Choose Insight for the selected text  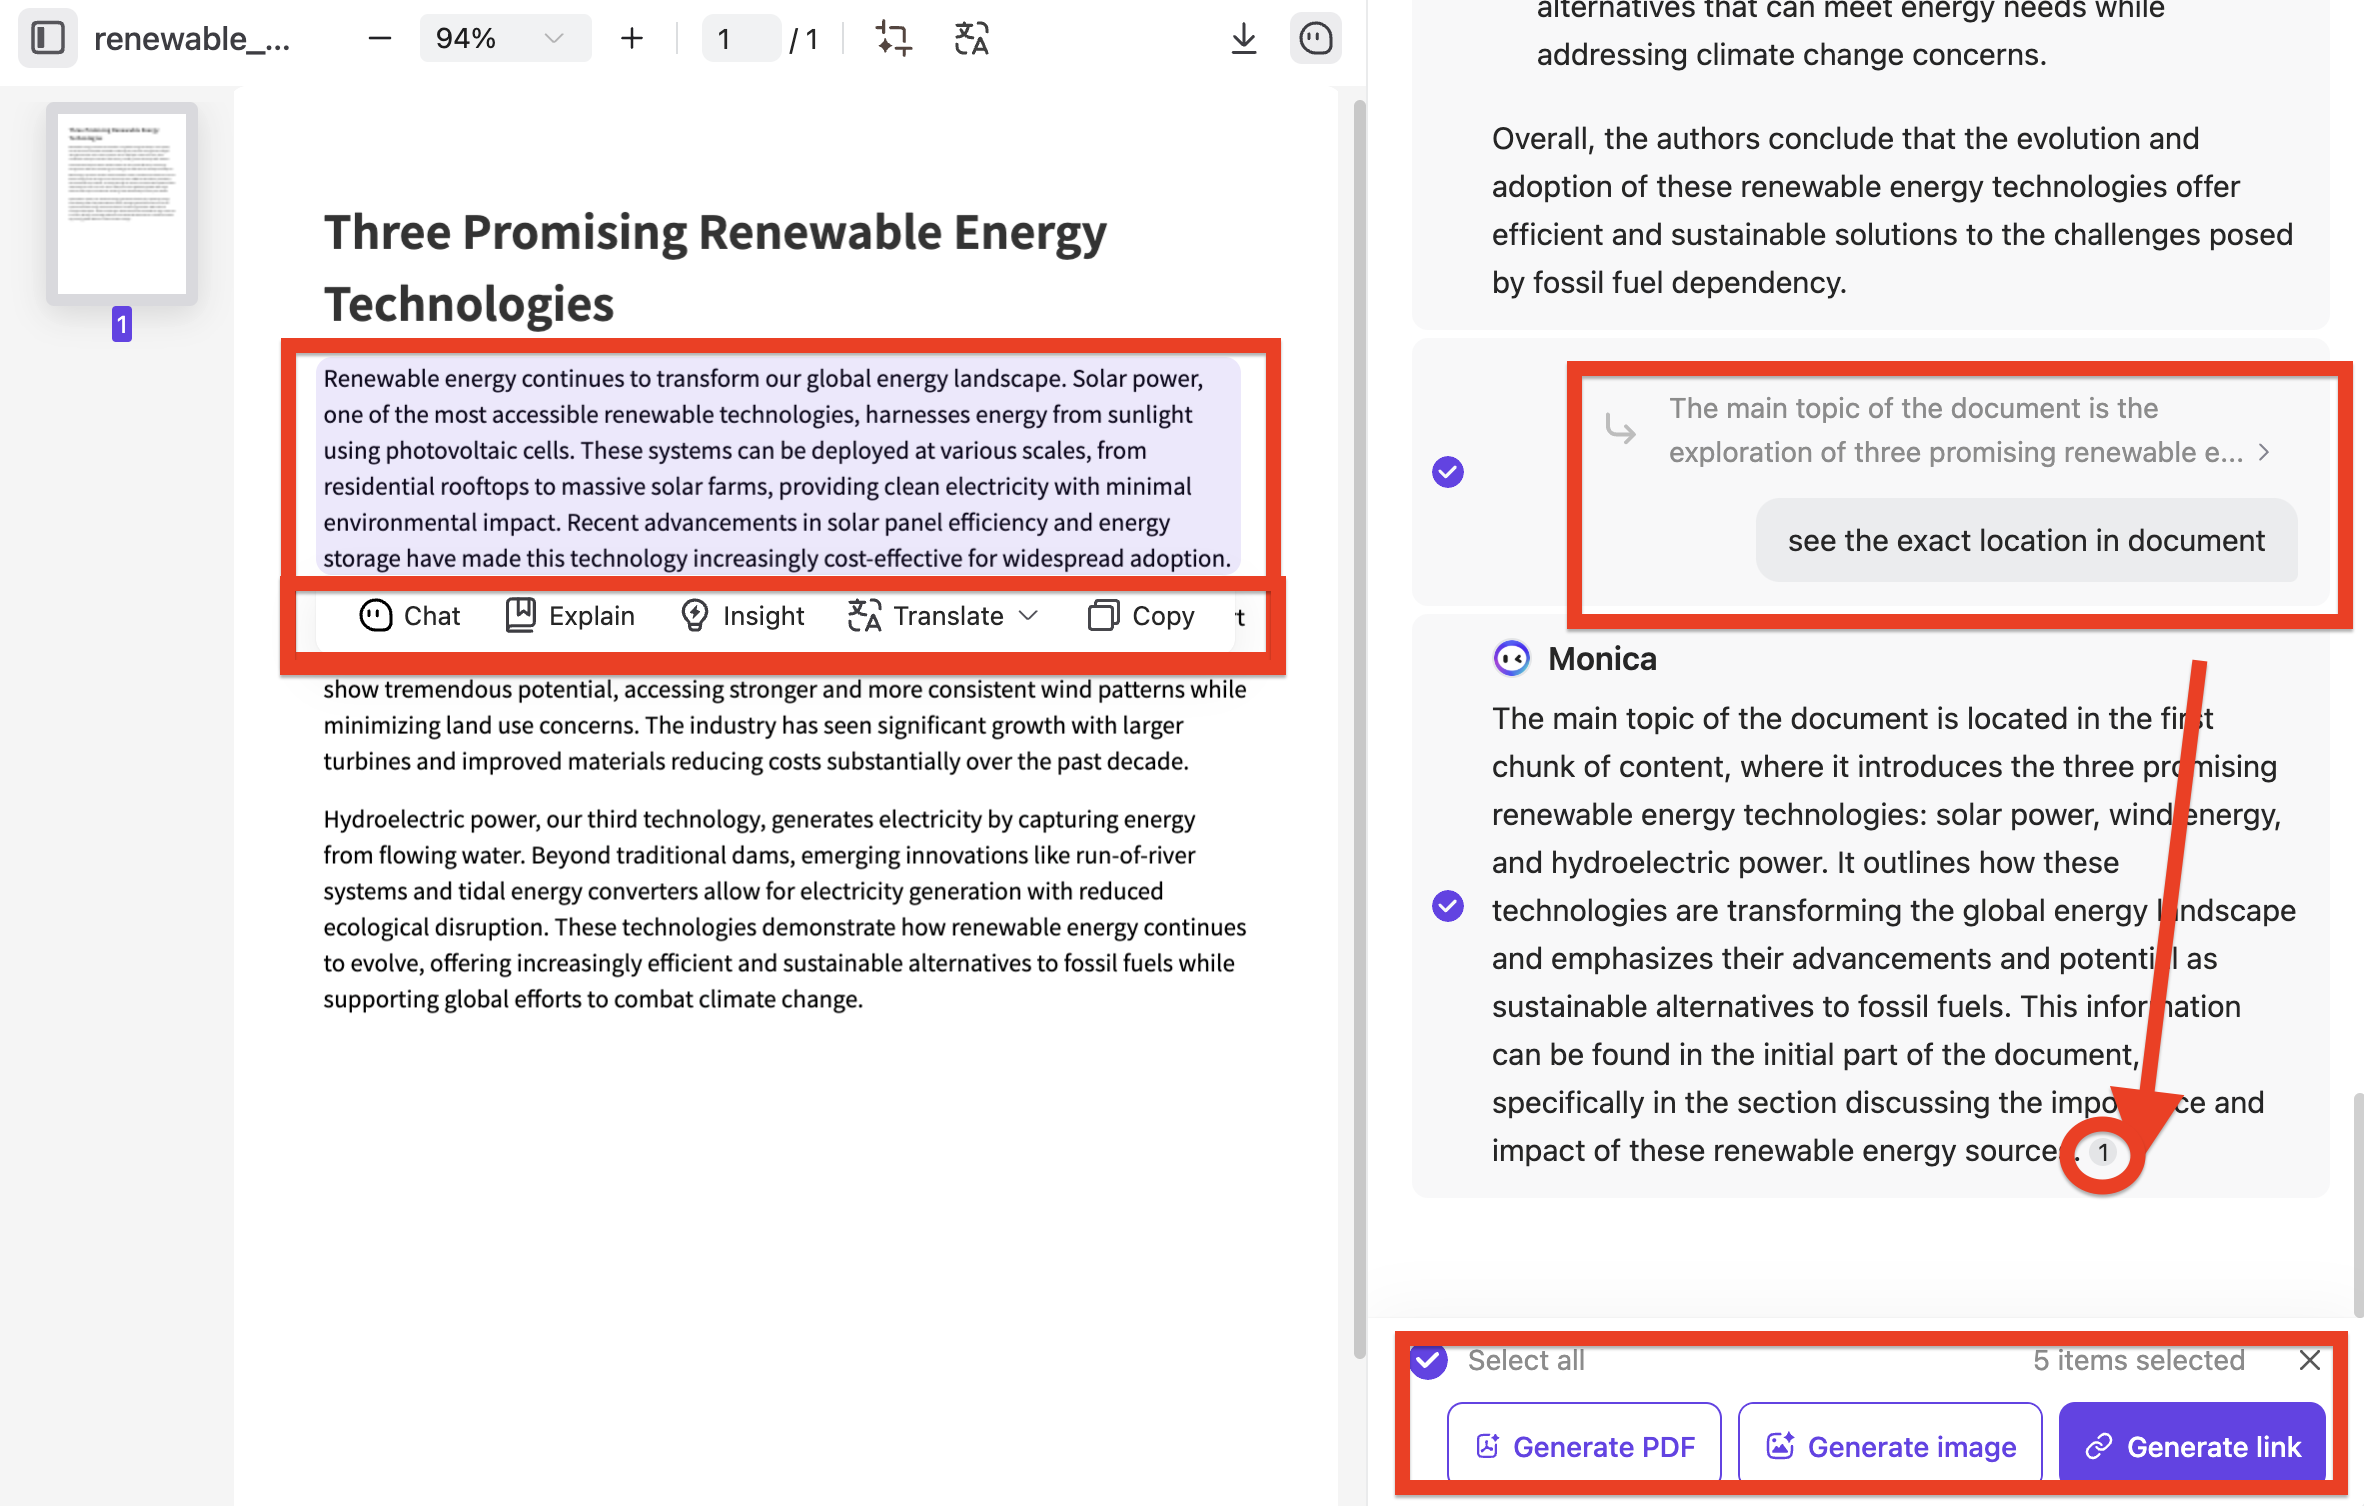[742, 616]
